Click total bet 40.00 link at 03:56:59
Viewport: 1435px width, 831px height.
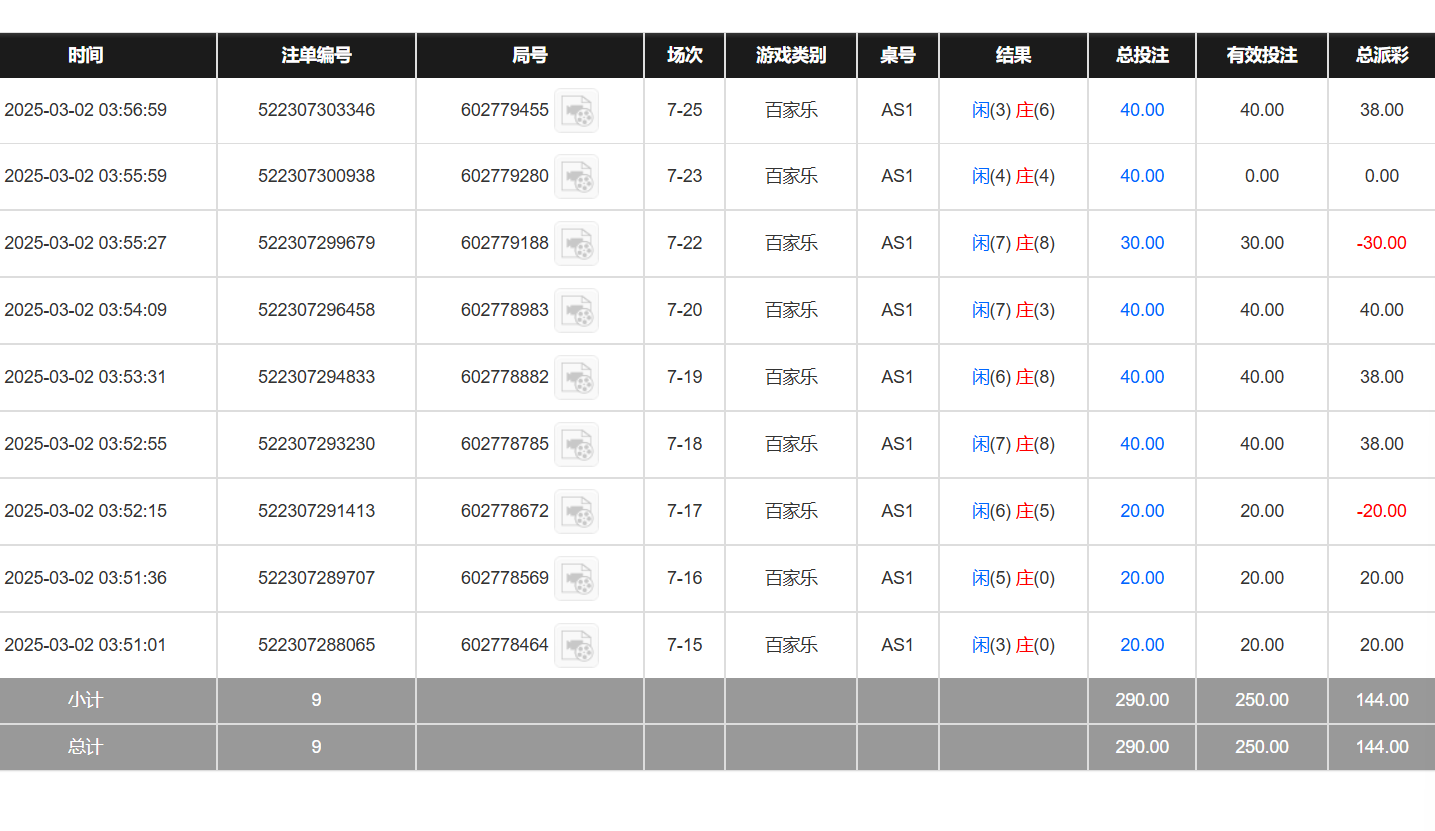(x=1141, y=110)
